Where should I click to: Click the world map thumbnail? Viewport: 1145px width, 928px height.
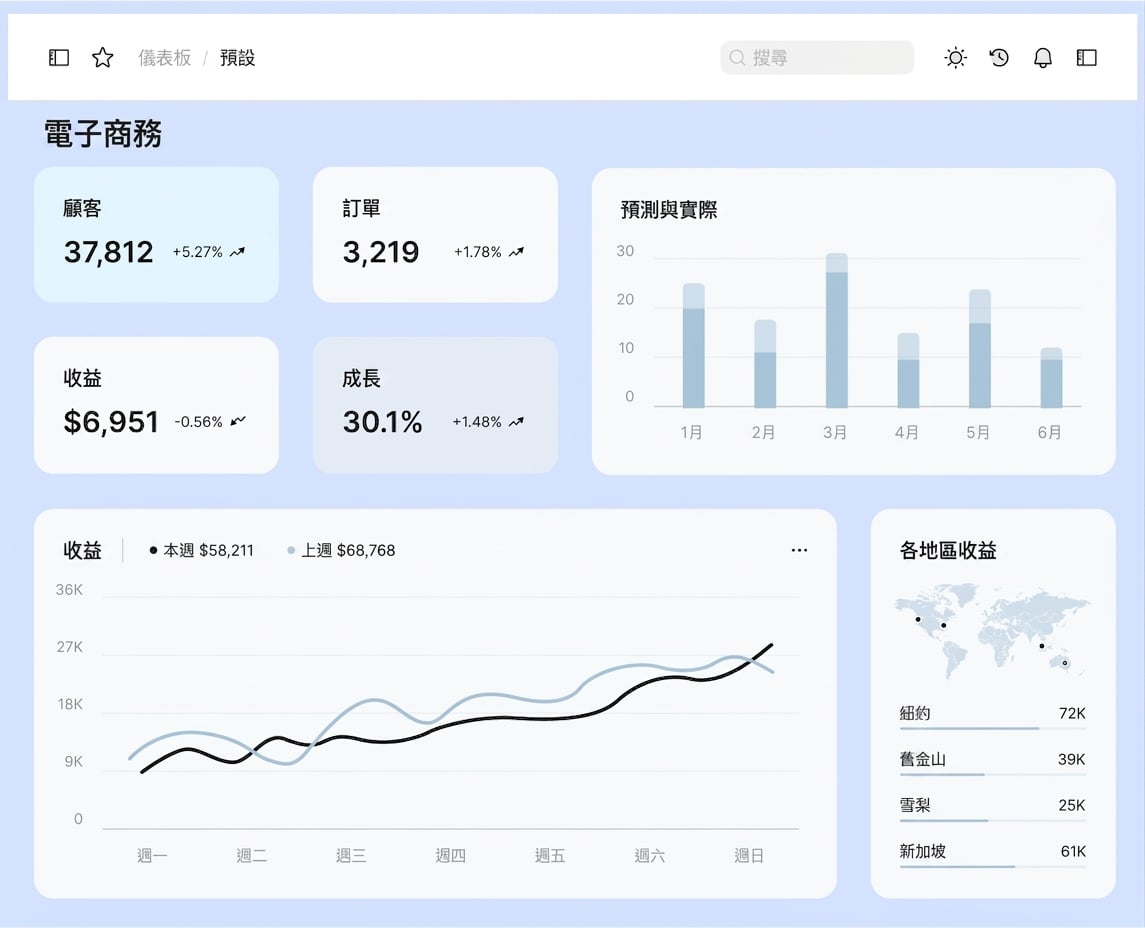992,631
